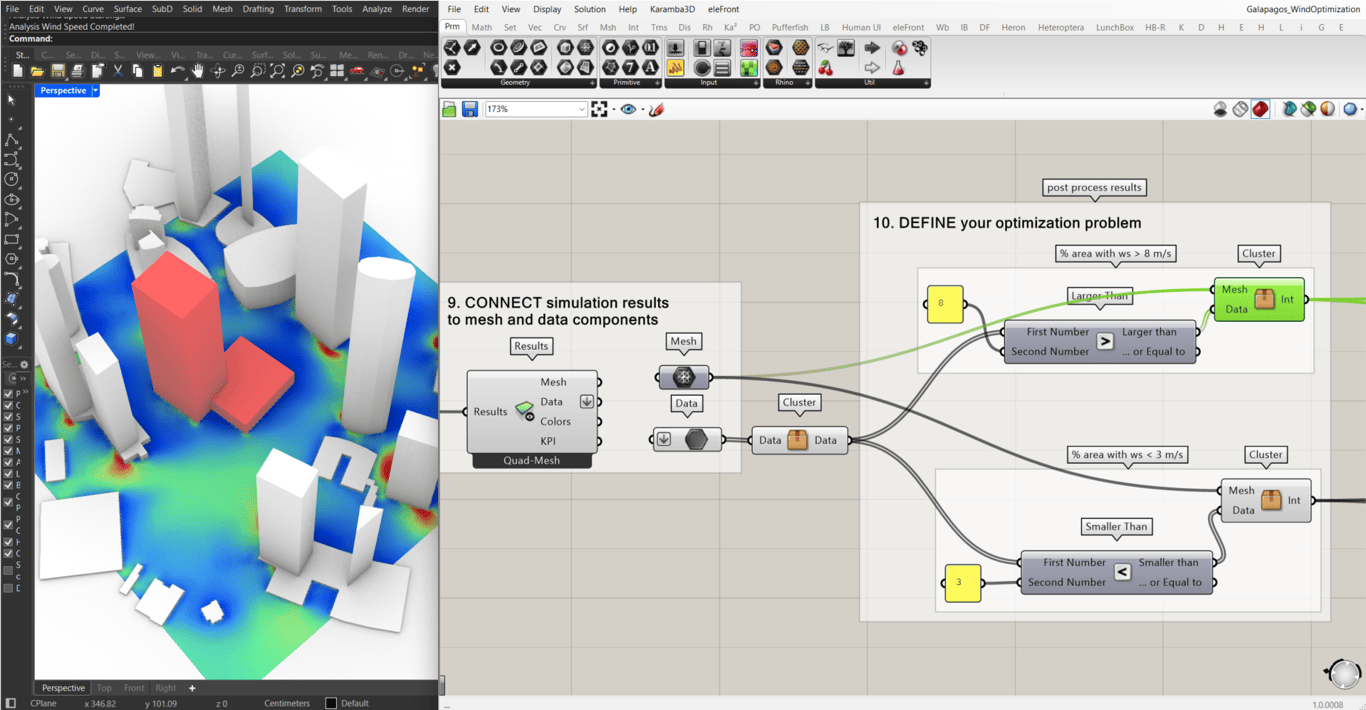Toggle the eye preview icon in Grasshopper toolbar
Viewport: 1366px width, 710px height.
[628, 109]
